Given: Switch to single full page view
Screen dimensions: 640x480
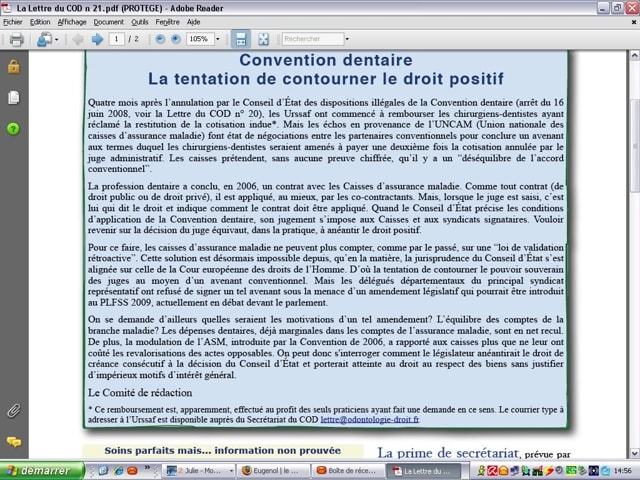Looking at the screenshot, I should pos(263,39).
